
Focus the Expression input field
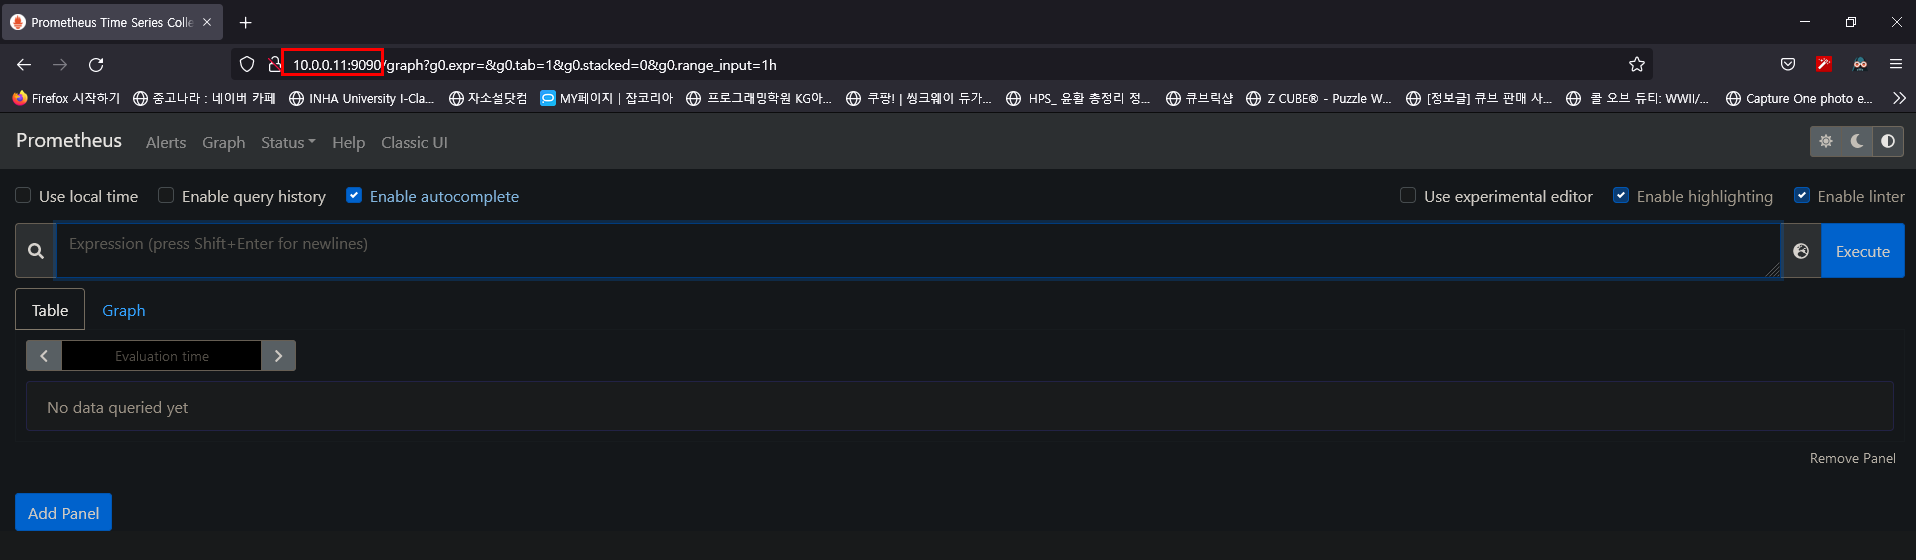click(x=918, y=250)
